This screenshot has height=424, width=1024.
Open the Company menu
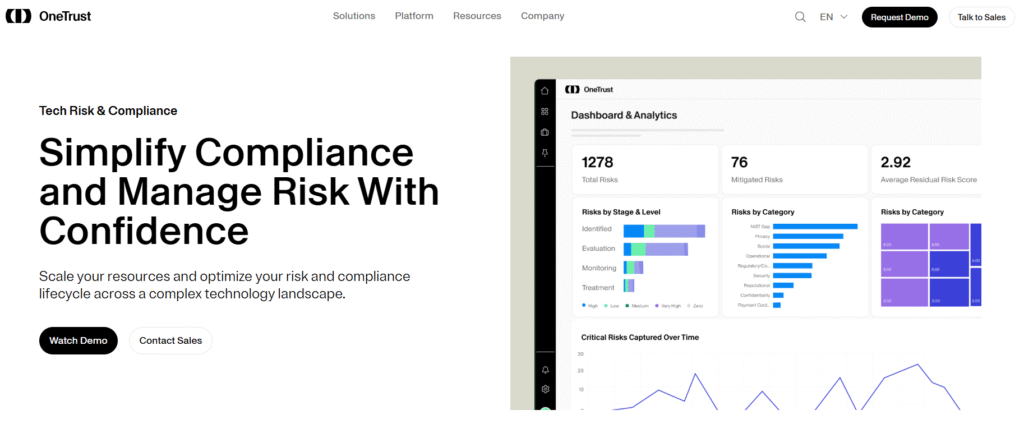542,16
